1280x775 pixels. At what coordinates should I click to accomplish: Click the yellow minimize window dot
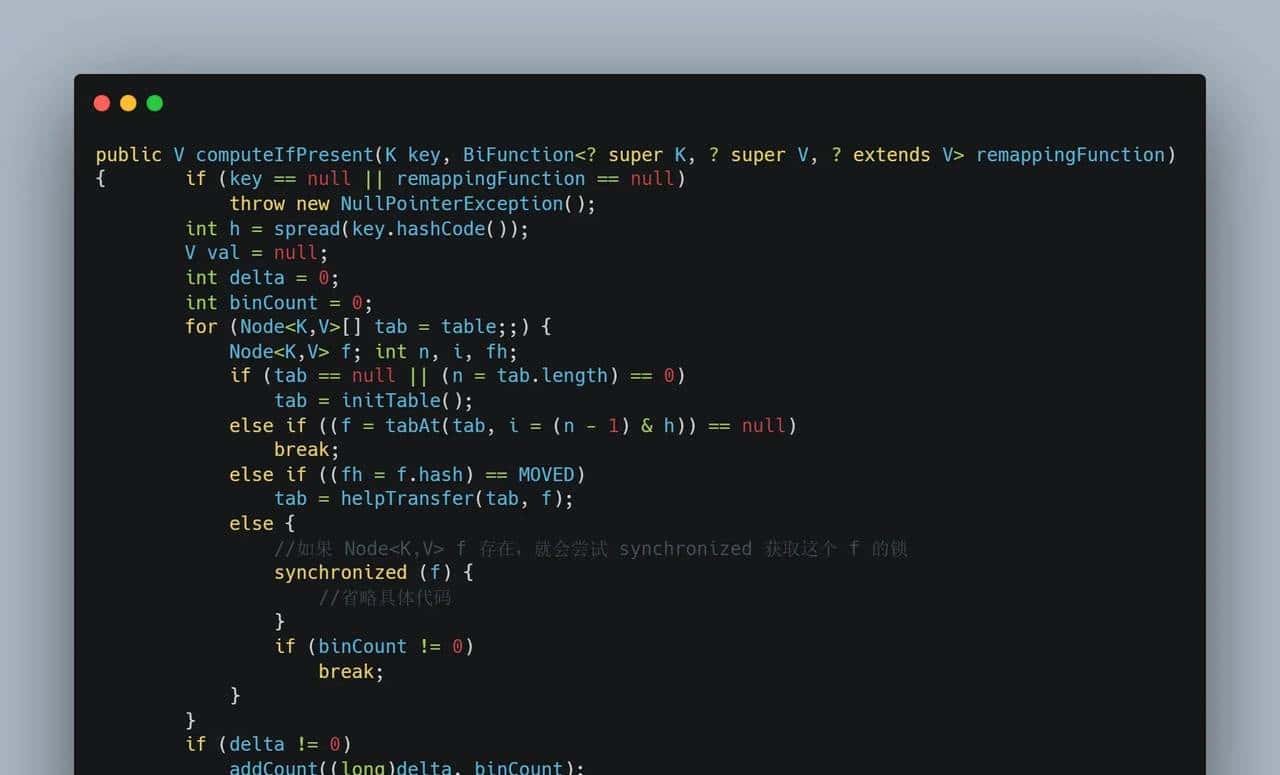pos(128,103)
